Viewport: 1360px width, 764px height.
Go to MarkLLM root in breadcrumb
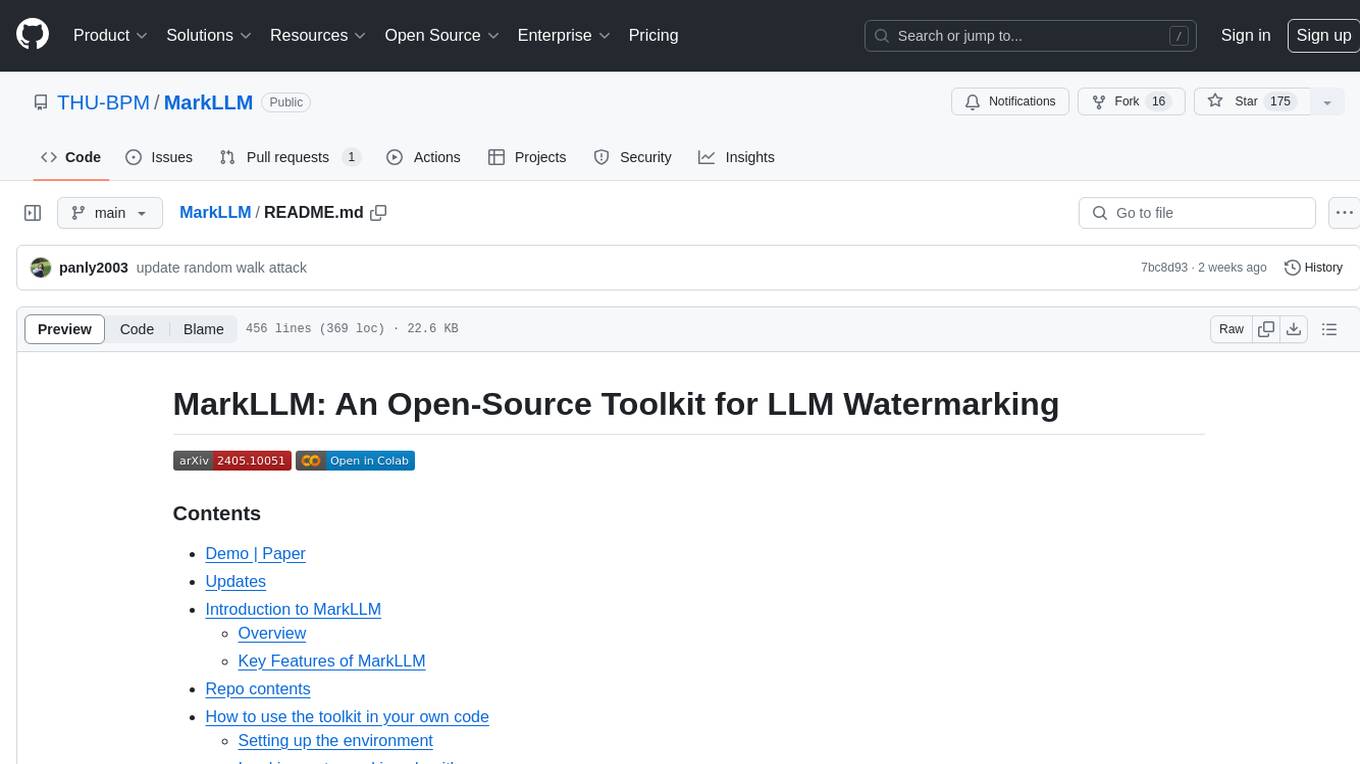click(215, 213)
